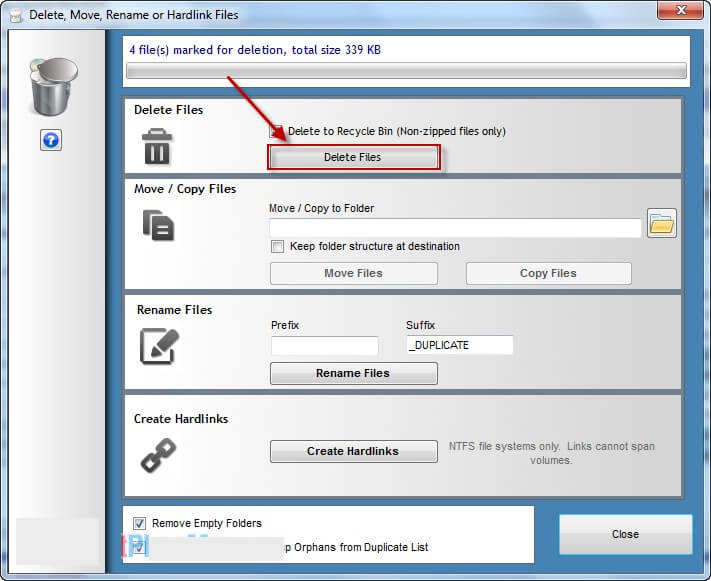This screenshot has height=581, width=711.
Task: Uncheck Remove Empty Folders option
Action: tap(139, 523)
